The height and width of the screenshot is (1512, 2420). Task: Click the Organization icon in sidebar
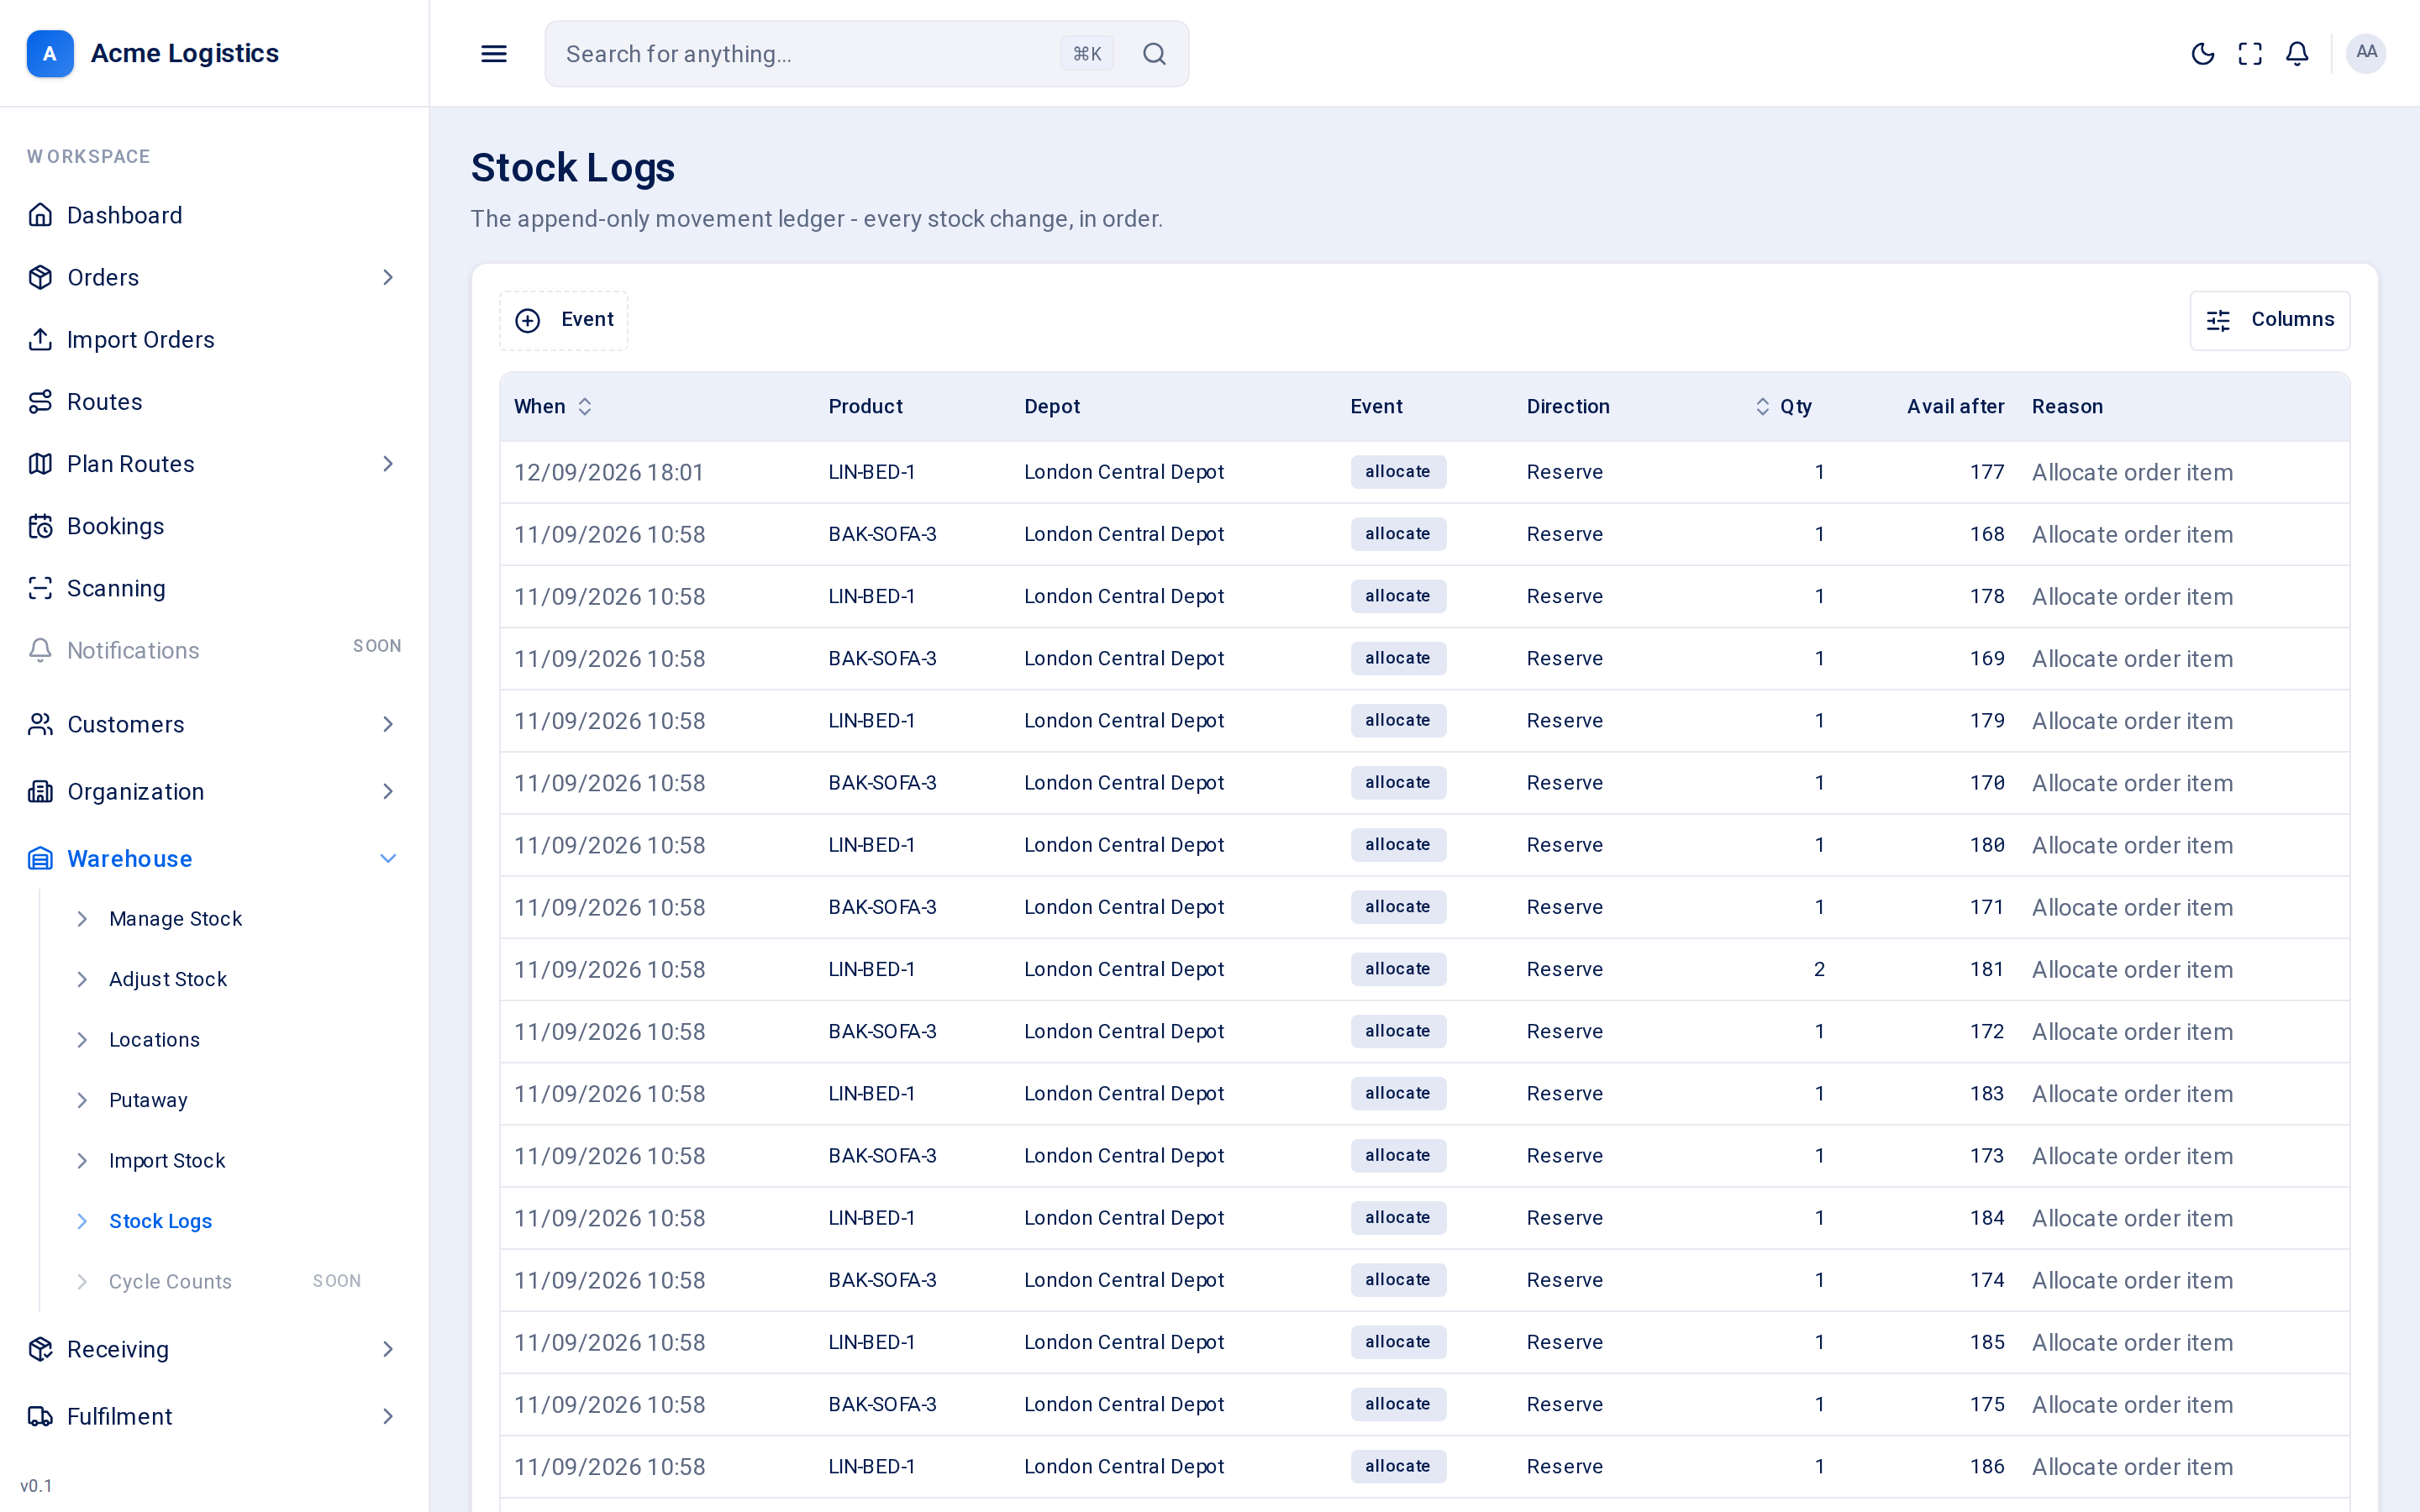point(40,791)
